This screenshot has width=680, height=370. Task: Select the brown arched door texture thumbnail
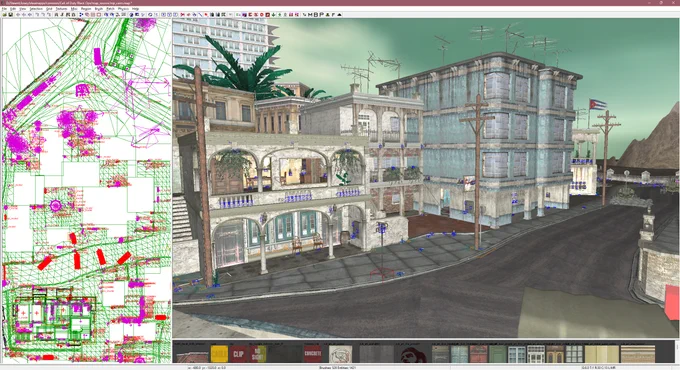555,354
